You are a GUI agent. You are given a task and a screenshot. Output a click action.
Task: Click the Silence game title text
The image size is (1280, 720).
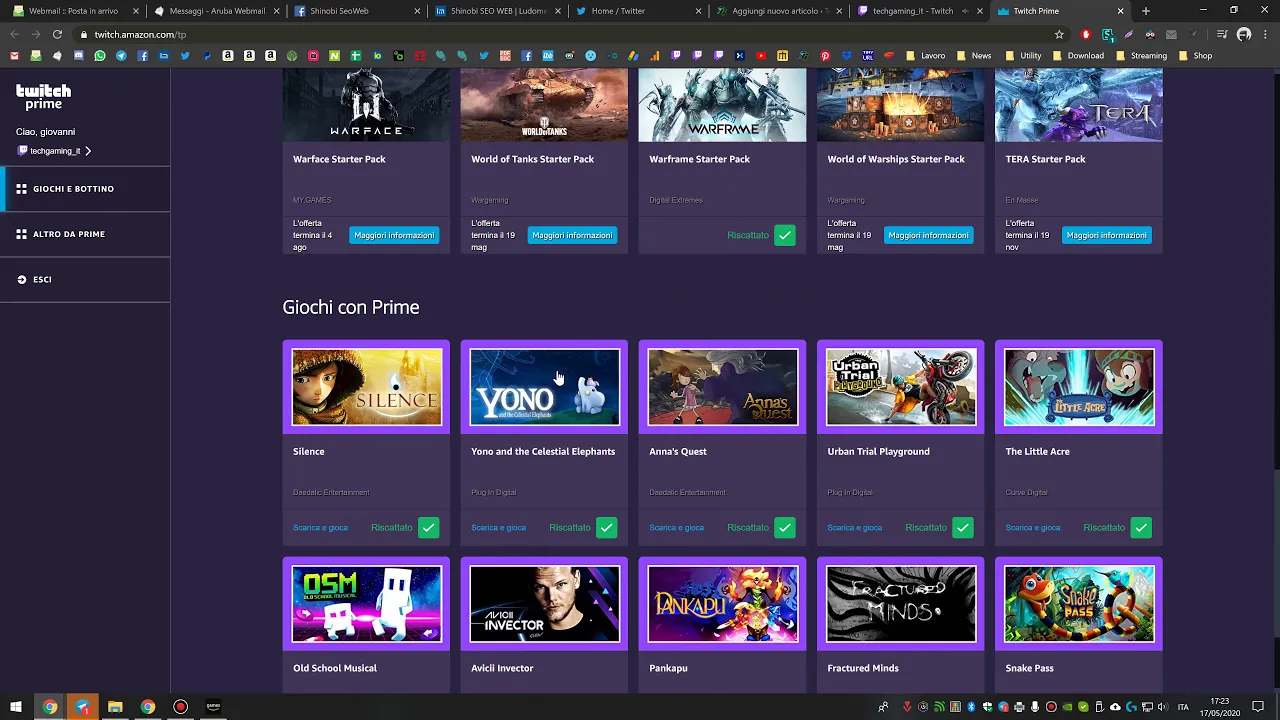click(309, 452)
